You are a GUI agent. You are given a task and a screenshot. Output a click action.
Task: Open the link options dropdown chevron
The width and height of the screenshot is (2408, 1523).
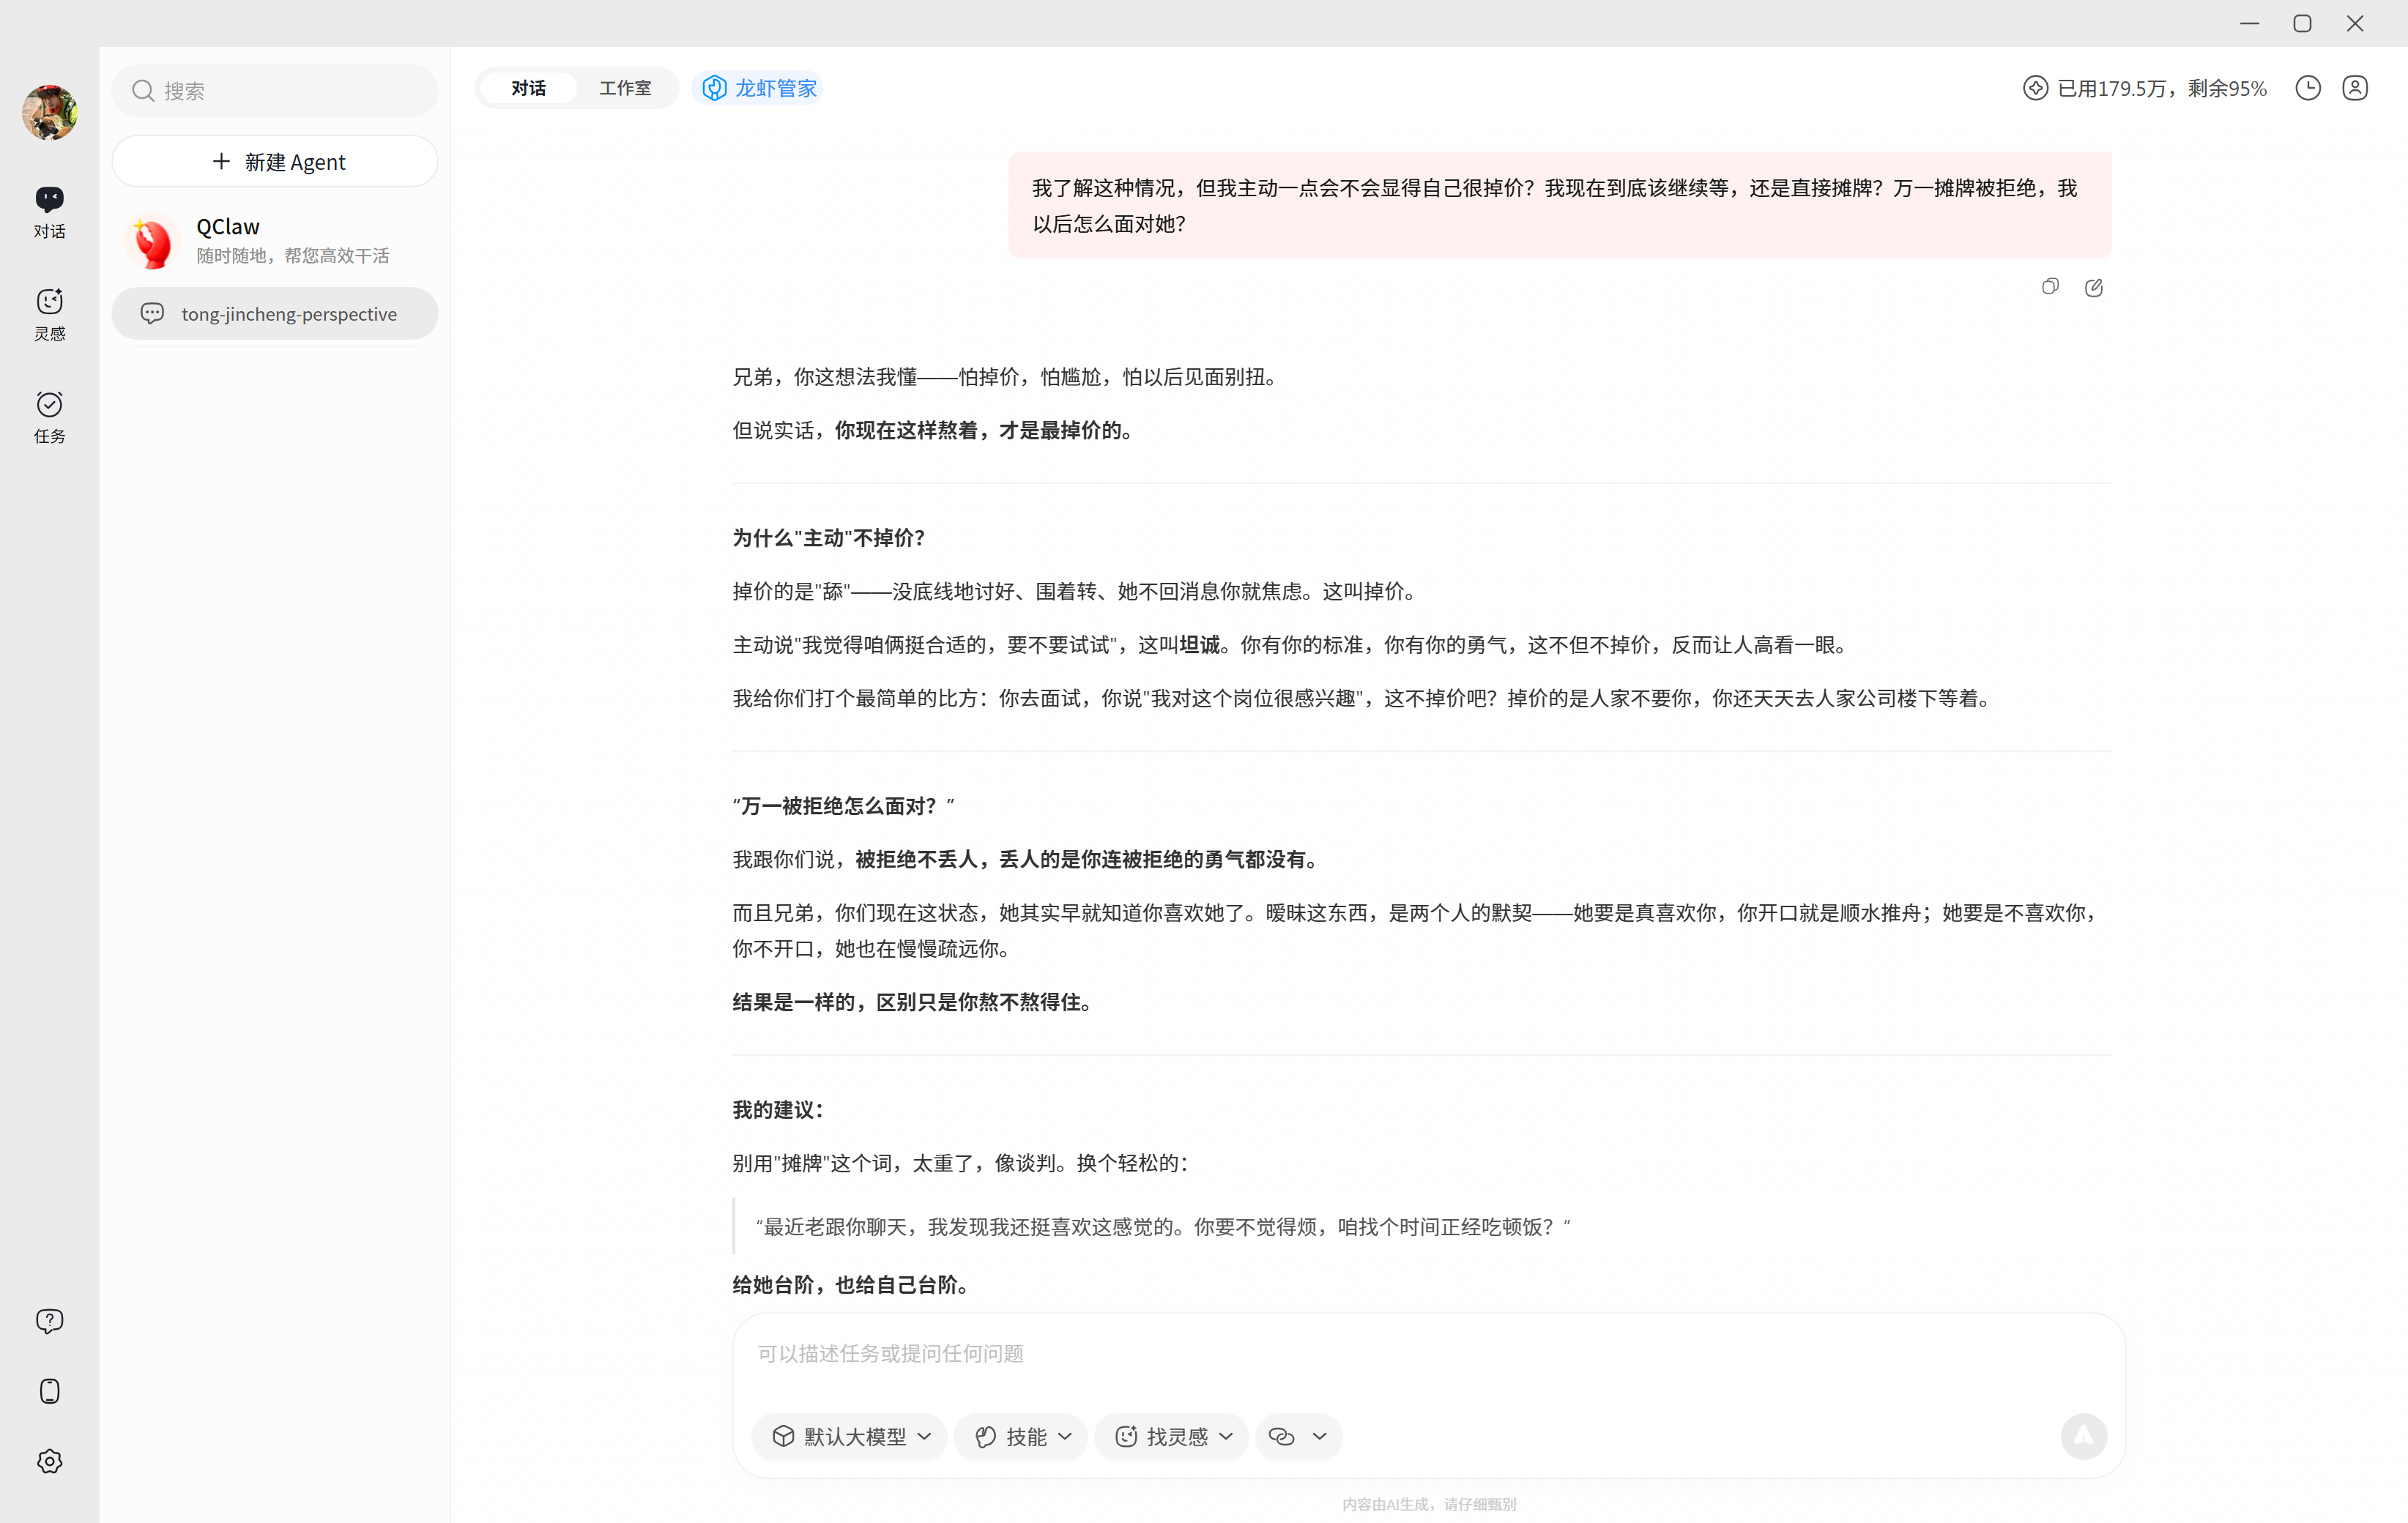(1319, 1436)
